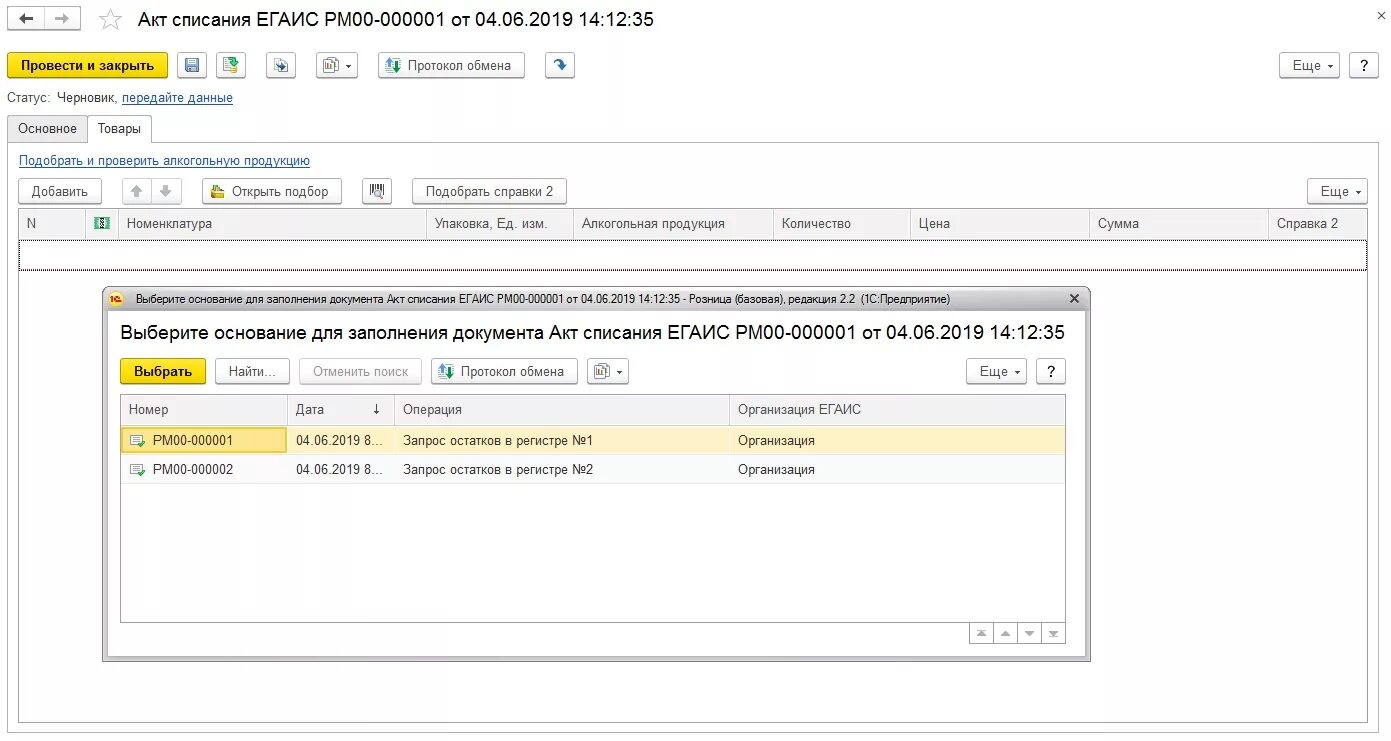
Task: Click Открыть подбор button
Action: pyautogui.click(x=272, y=192)
